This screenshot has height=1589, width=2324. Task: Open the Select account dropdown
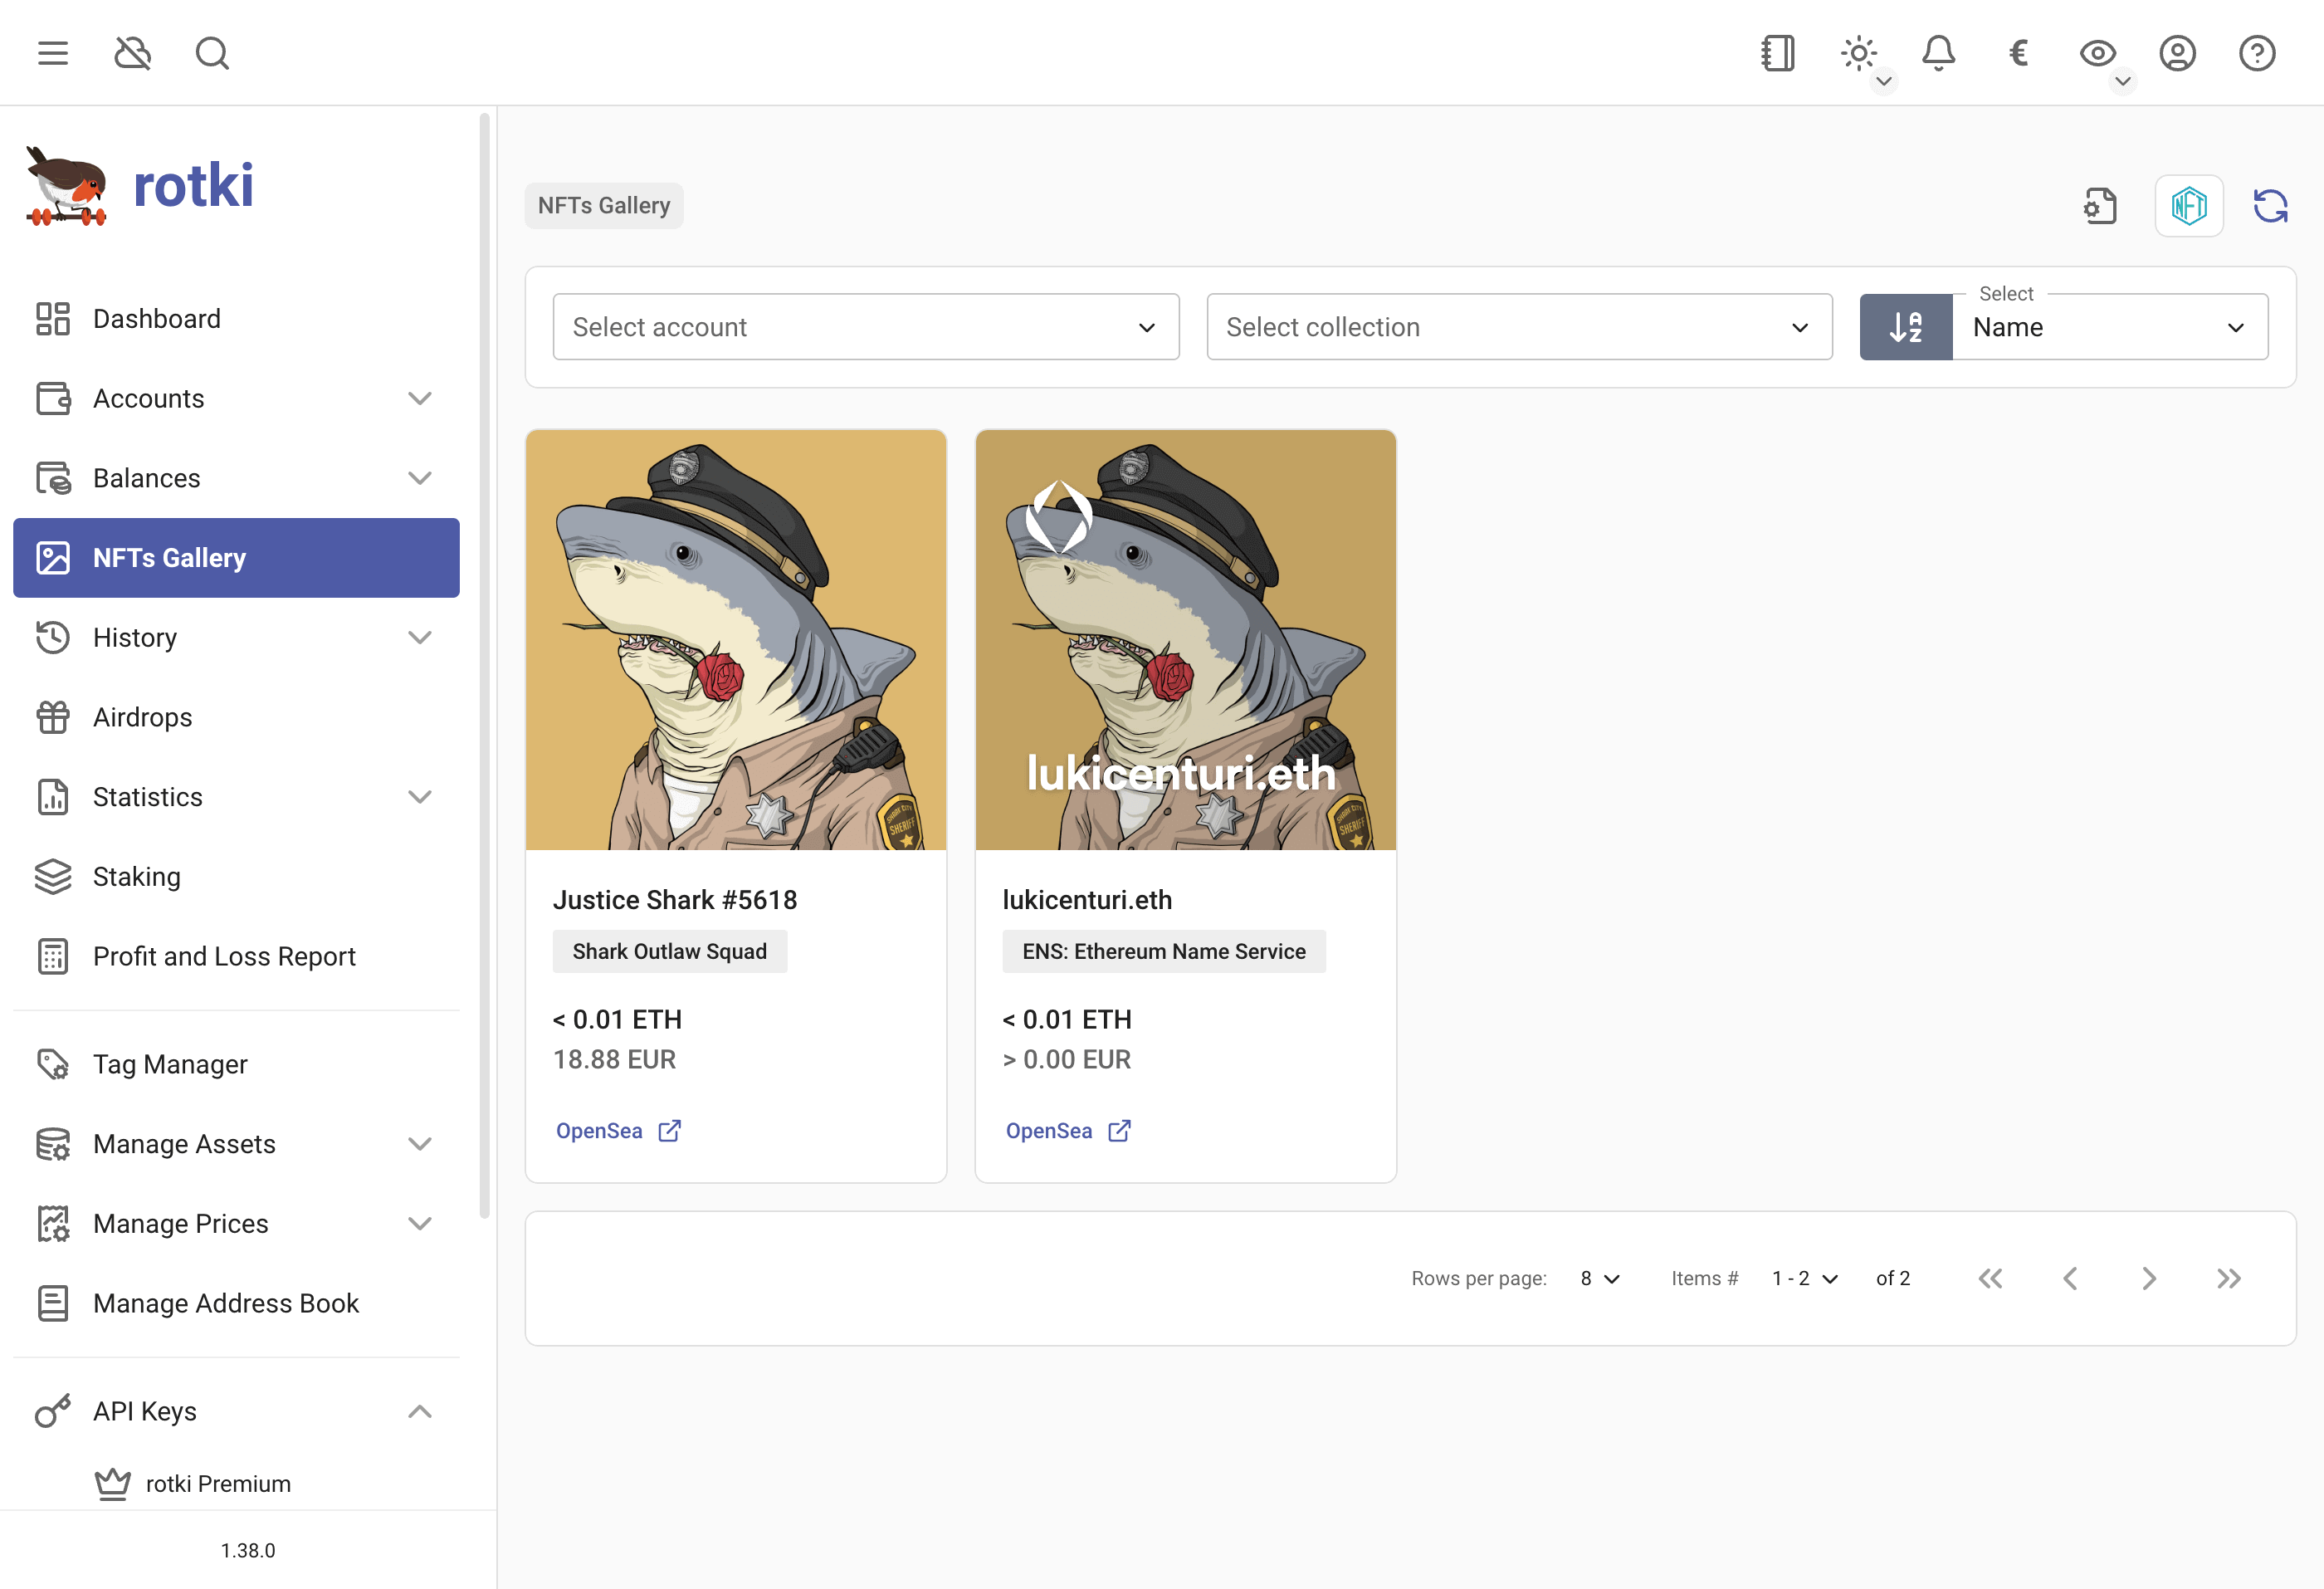point(866,327)
